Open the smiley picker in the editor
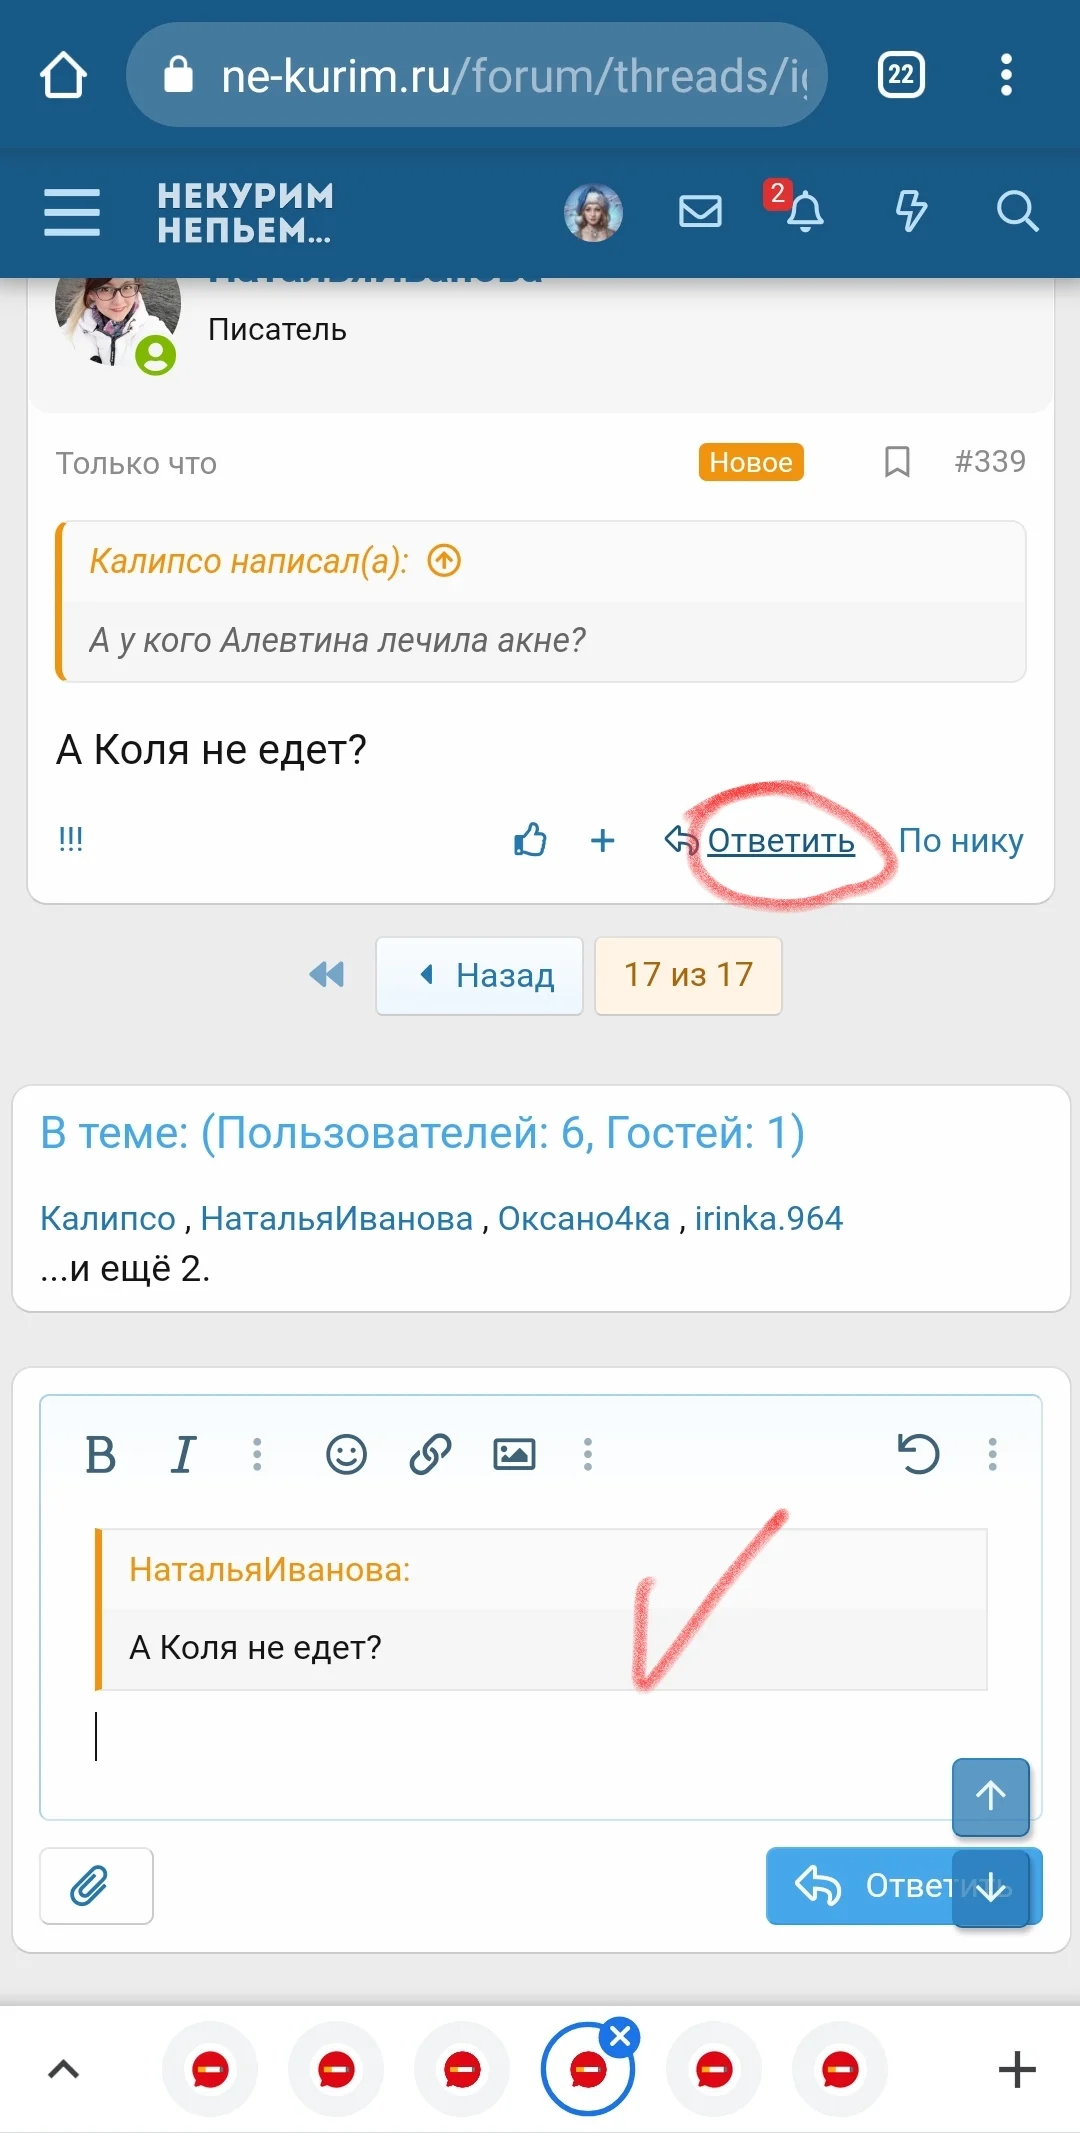Screen dimensions: 1080x2133 (x=344, y=1455)
